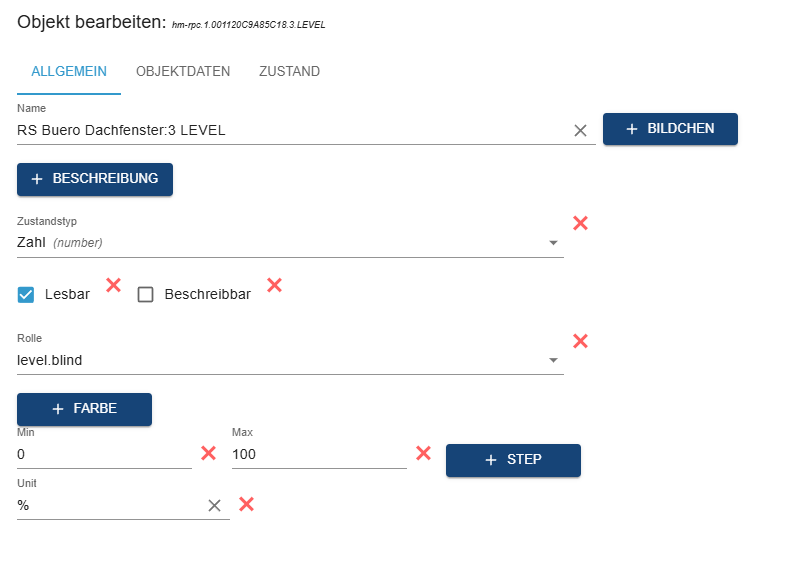Switch to the OBJEKTDATEN tab

(x=183, y=72)
